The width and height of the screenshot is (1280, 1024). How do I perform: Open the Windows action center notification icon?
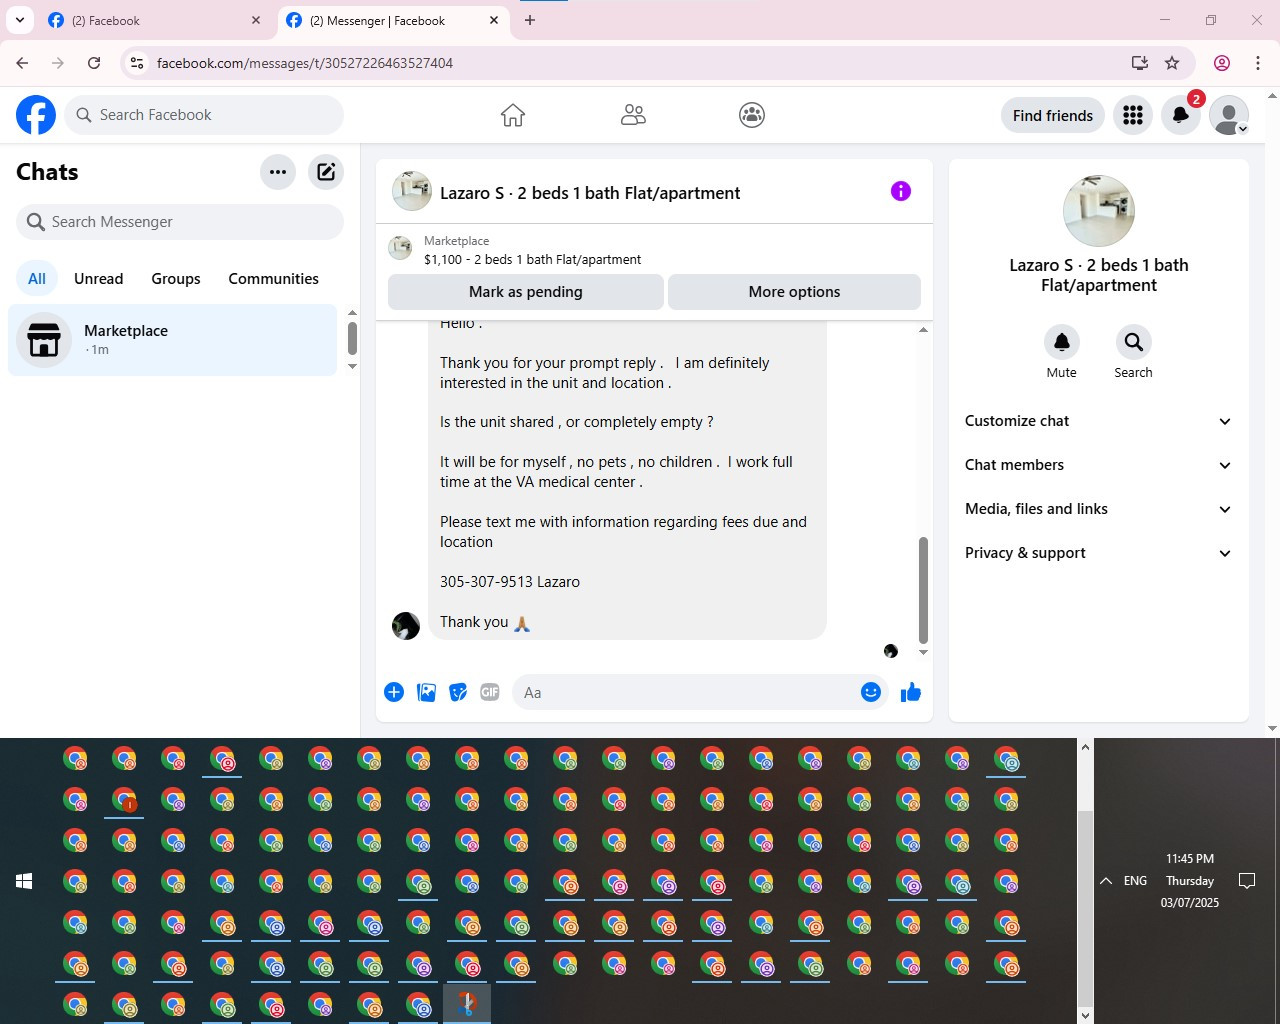pyautogui.click(x=1247, y=881)
